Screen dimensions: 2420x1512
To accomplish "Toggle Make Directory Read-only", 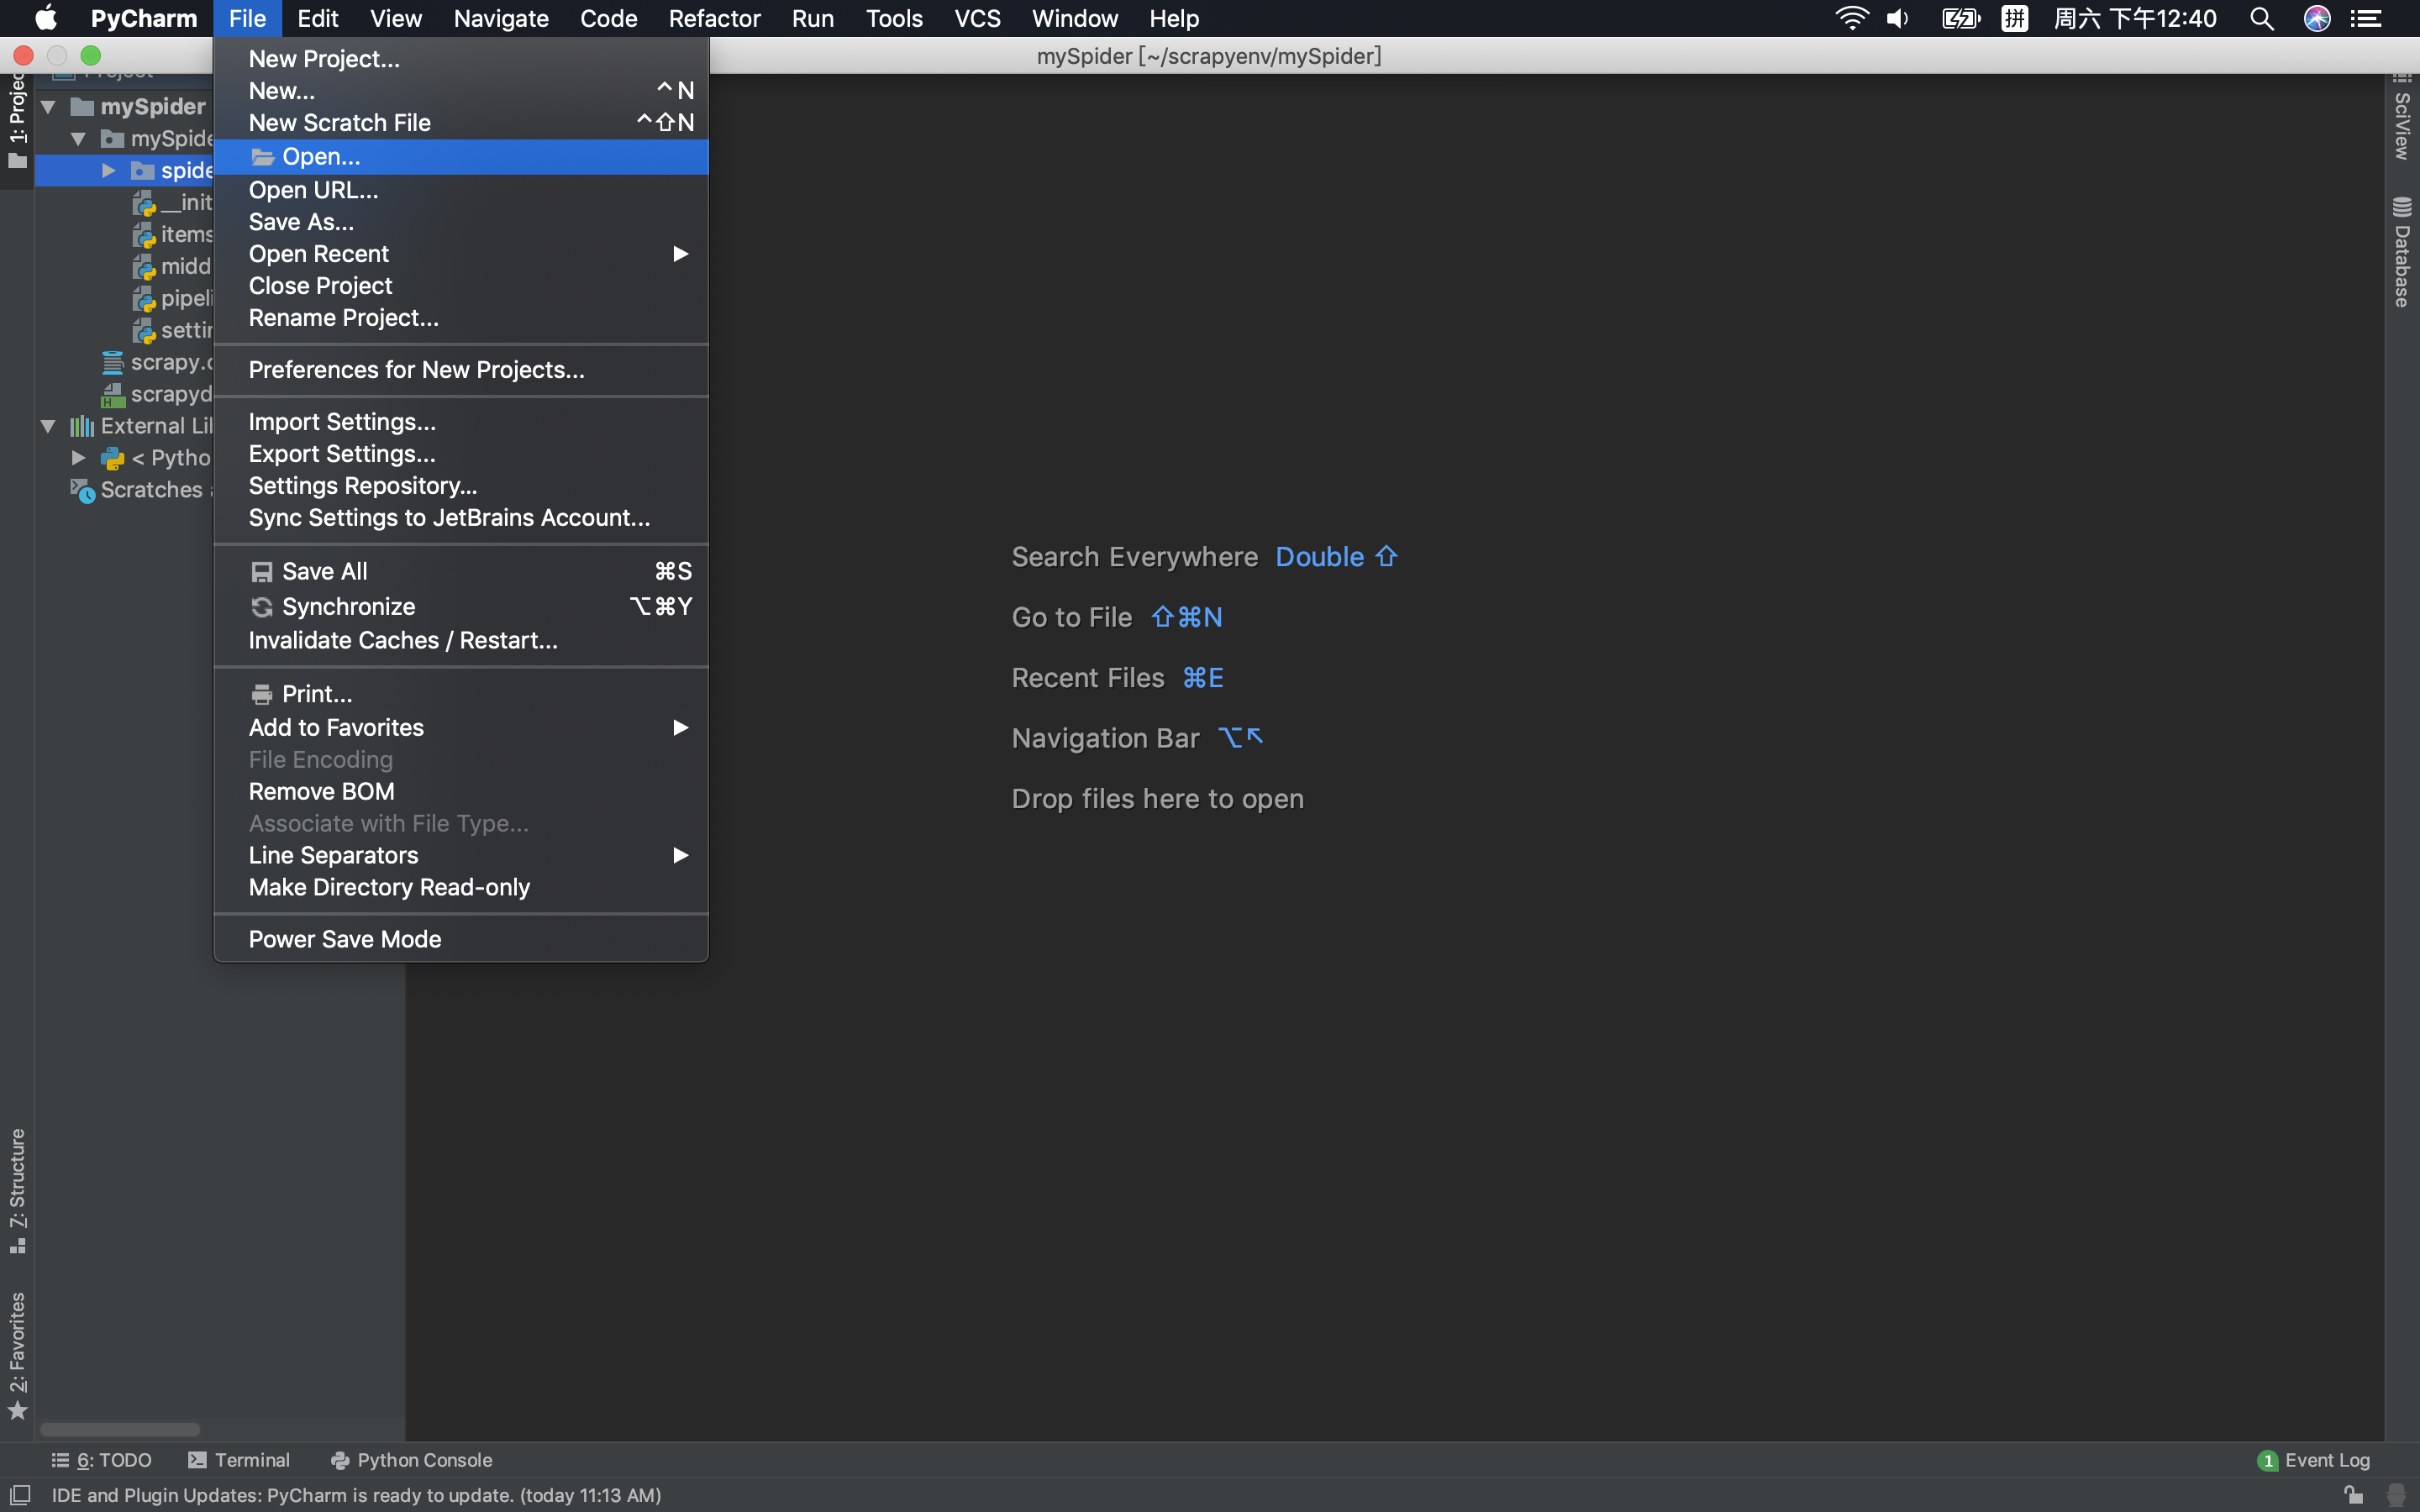I will pyautogui.click(x=389, y=887).
